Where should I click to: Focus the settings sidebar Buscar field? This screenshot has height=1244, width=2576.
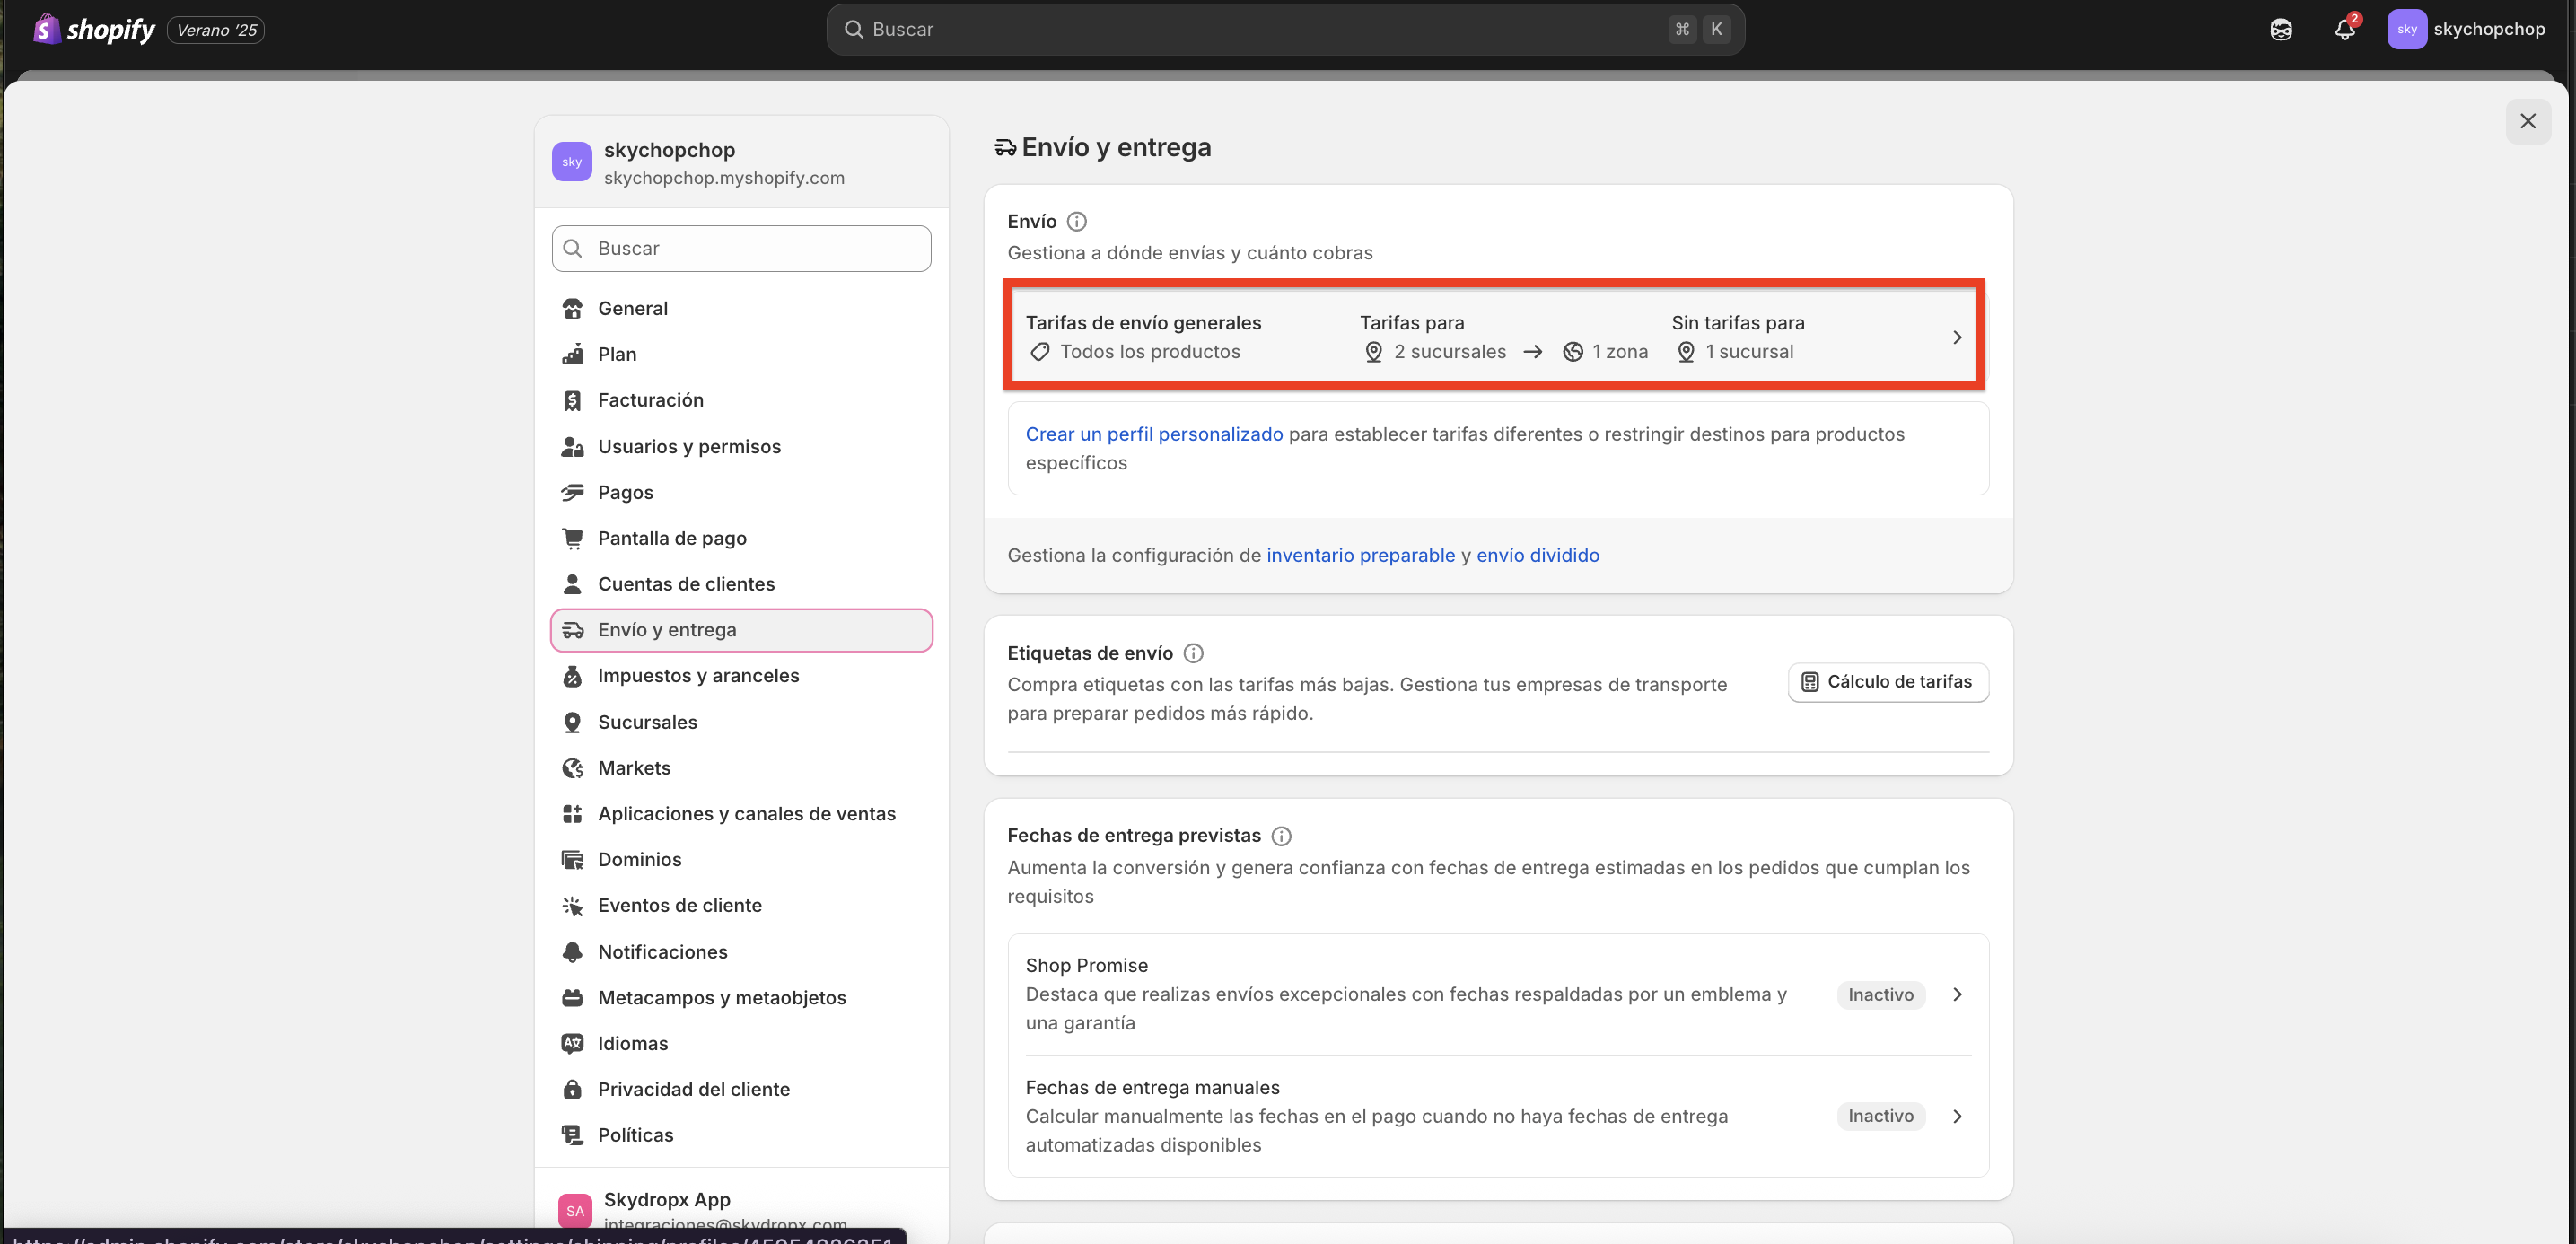tap(741, 248)
